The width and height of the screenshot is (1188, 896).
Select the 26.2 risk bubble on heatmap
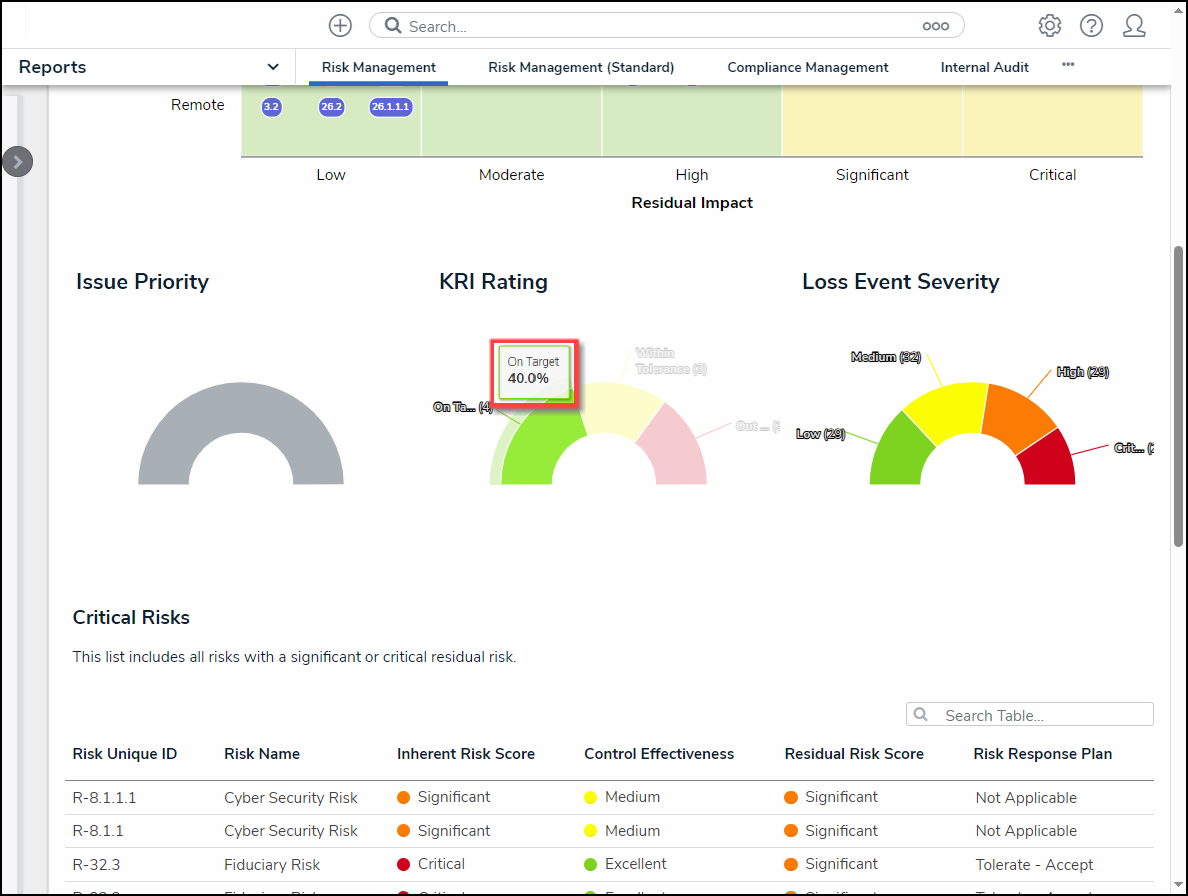[331, 107]
